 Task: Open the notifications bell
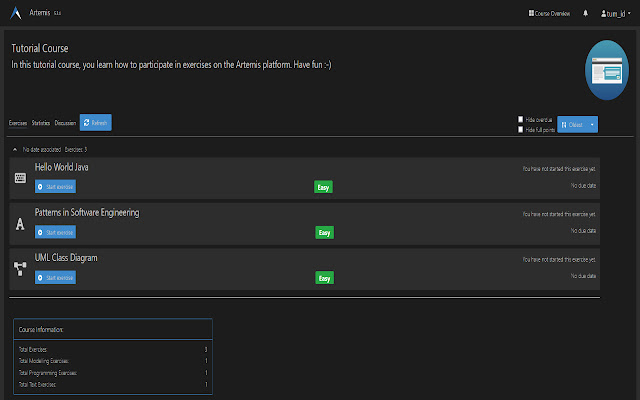pyautogui.click(x=585, y=13)
